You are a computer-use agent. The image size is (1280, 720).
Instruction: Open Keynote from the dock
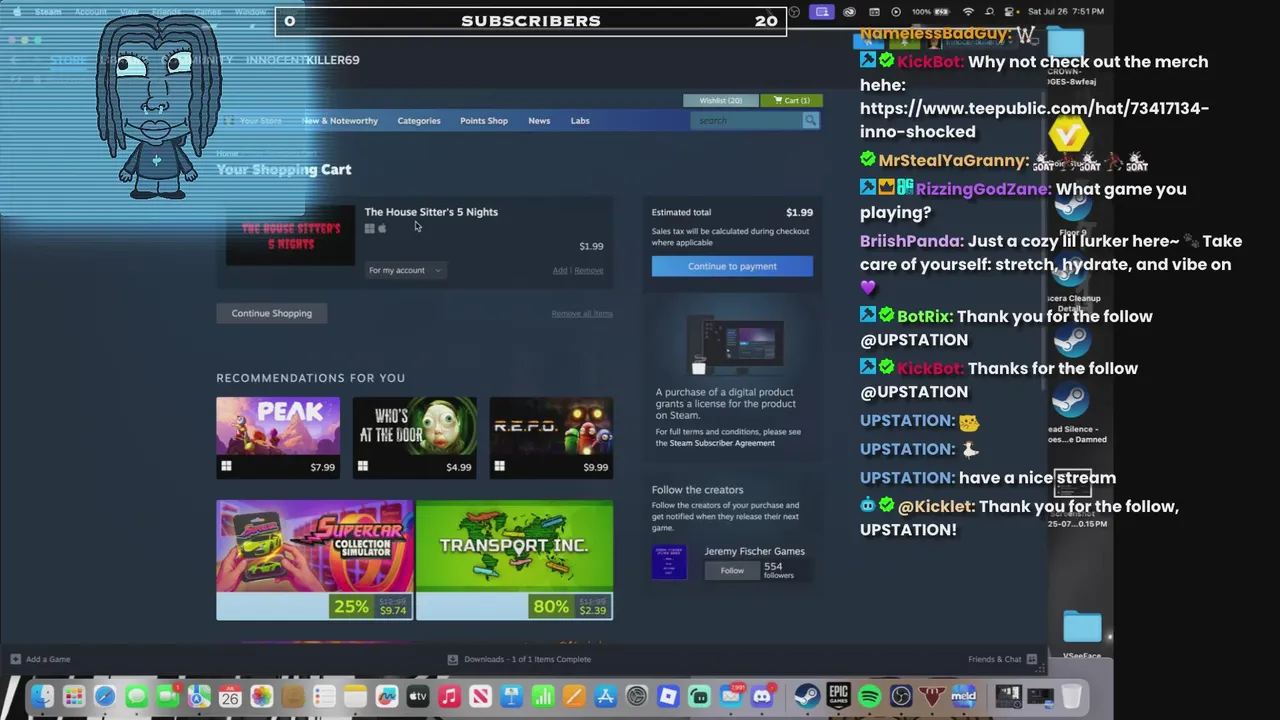point(511,696)
